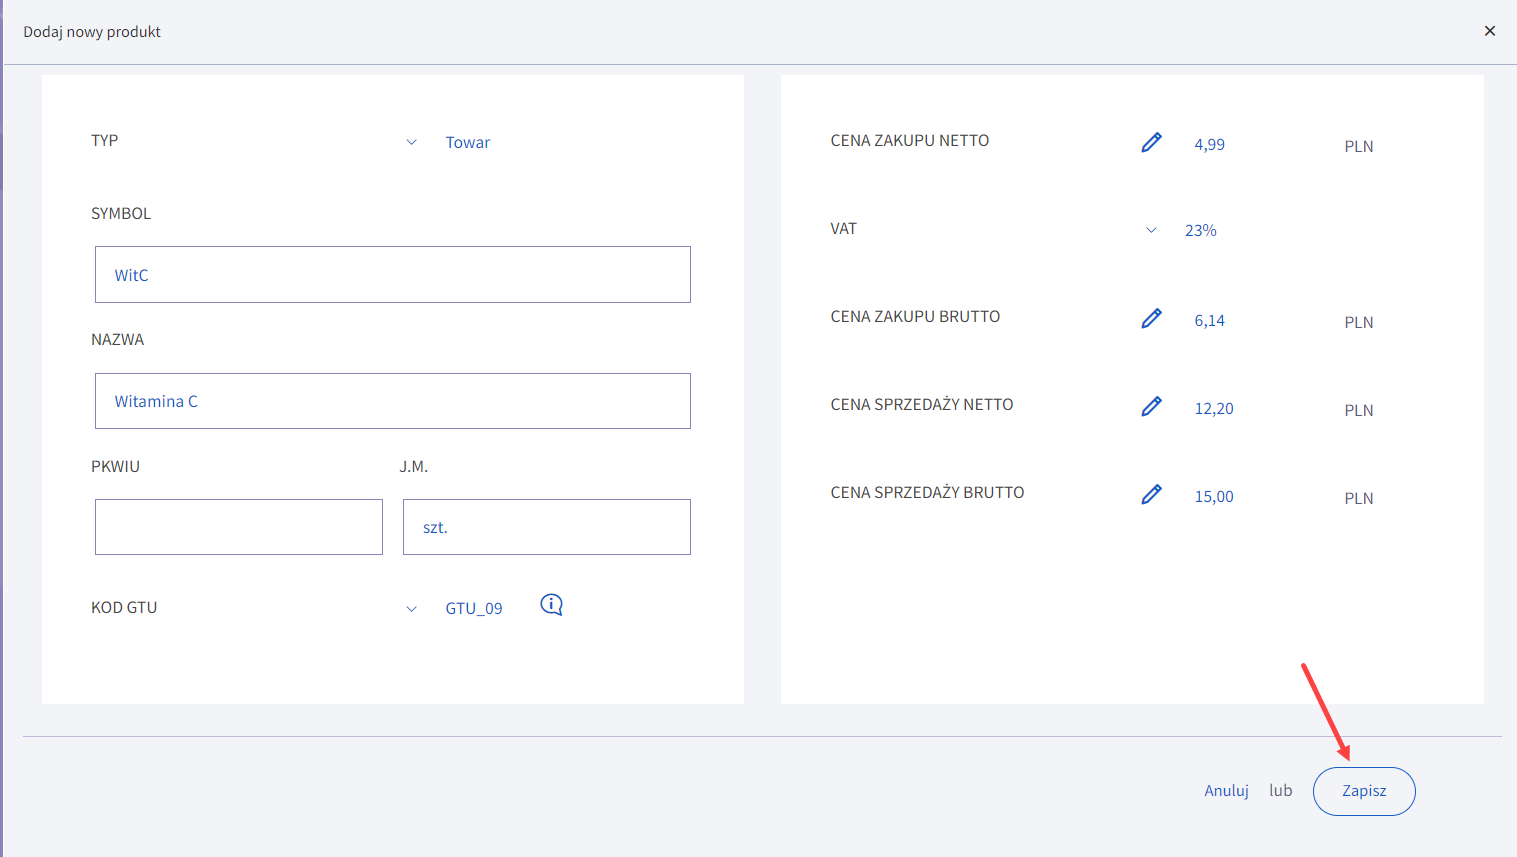The image size is (1517, 857).
Task: Click the 23% VAT value
Action: tap(1200, 230)
